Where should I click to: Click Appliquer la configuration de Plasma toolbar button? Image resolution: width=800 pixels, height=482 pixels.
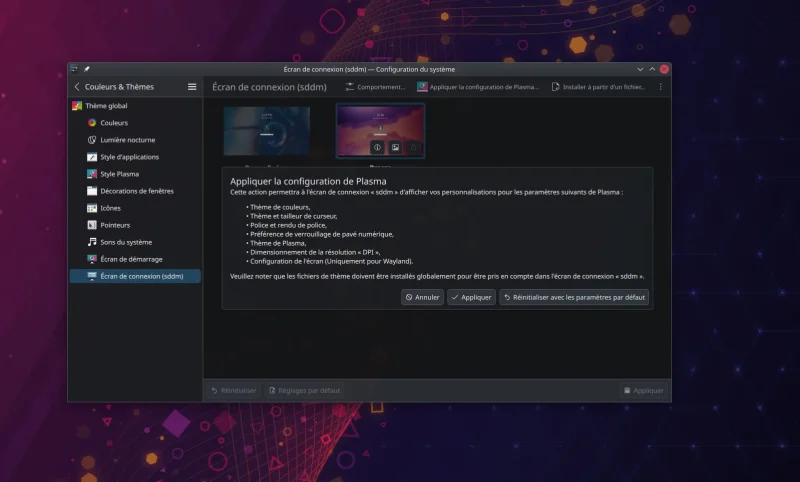coord(478,87)
